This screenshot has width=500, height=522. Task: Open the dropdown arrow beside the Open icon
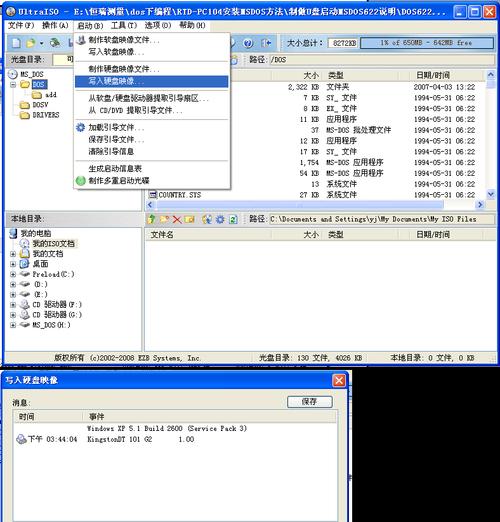(41, 43)
